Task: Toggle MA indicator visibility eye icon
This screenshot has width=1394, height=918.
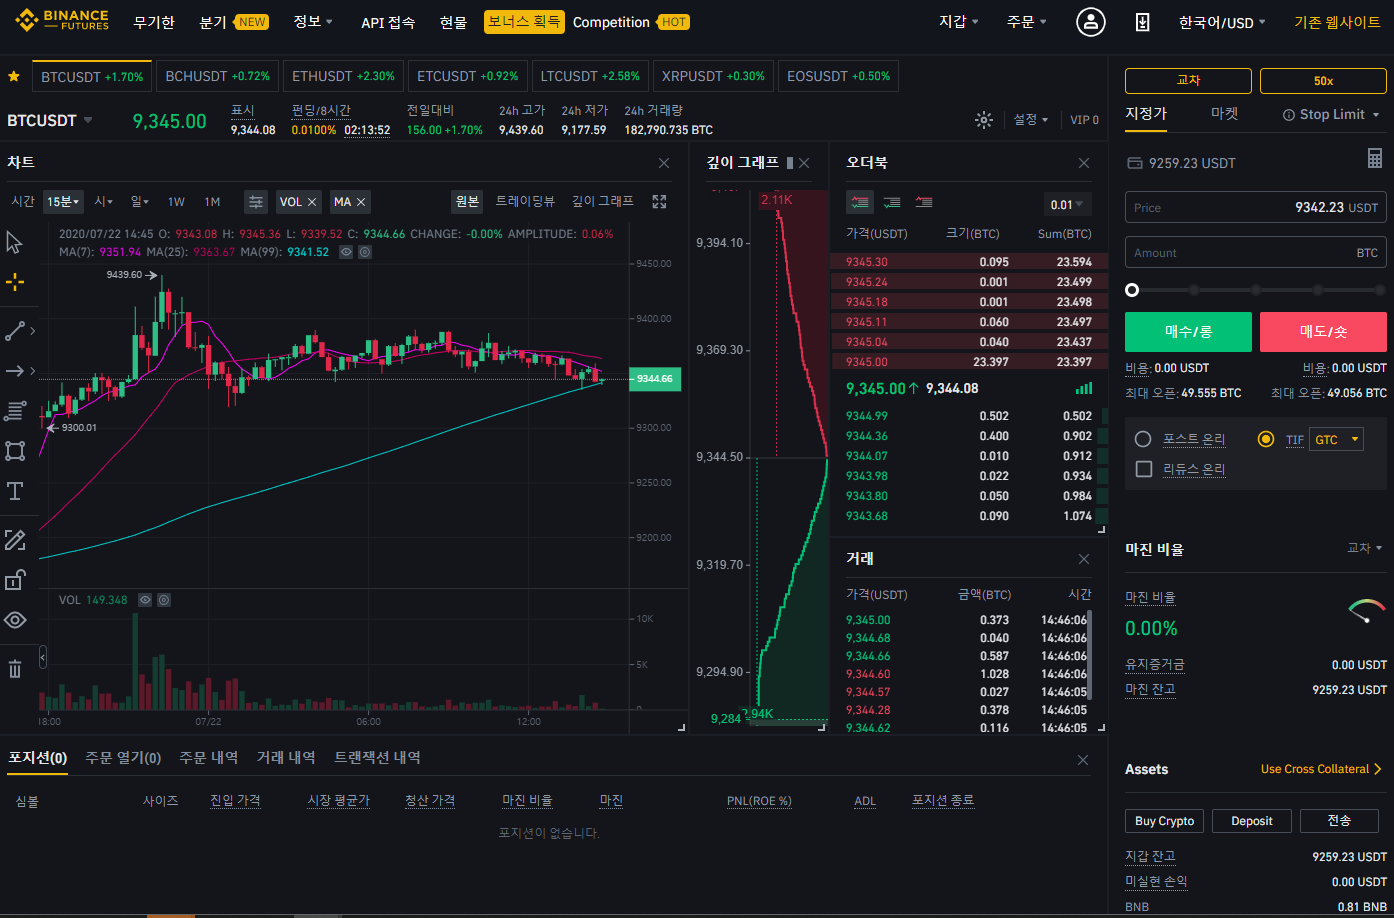Action: coord(346,252)
